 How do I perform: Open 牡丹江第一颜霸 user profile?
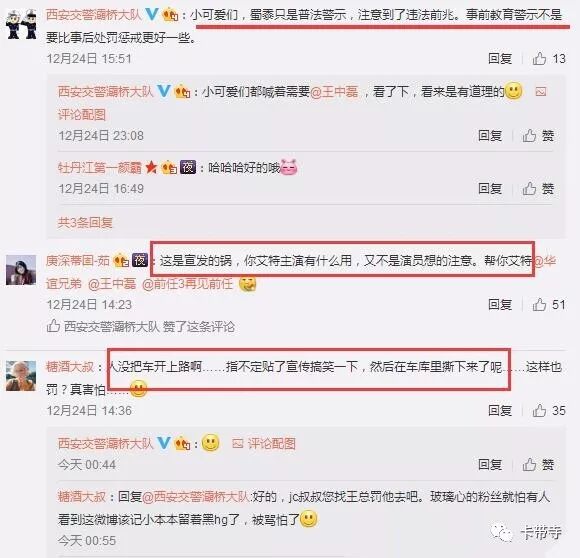coord(100,168)
